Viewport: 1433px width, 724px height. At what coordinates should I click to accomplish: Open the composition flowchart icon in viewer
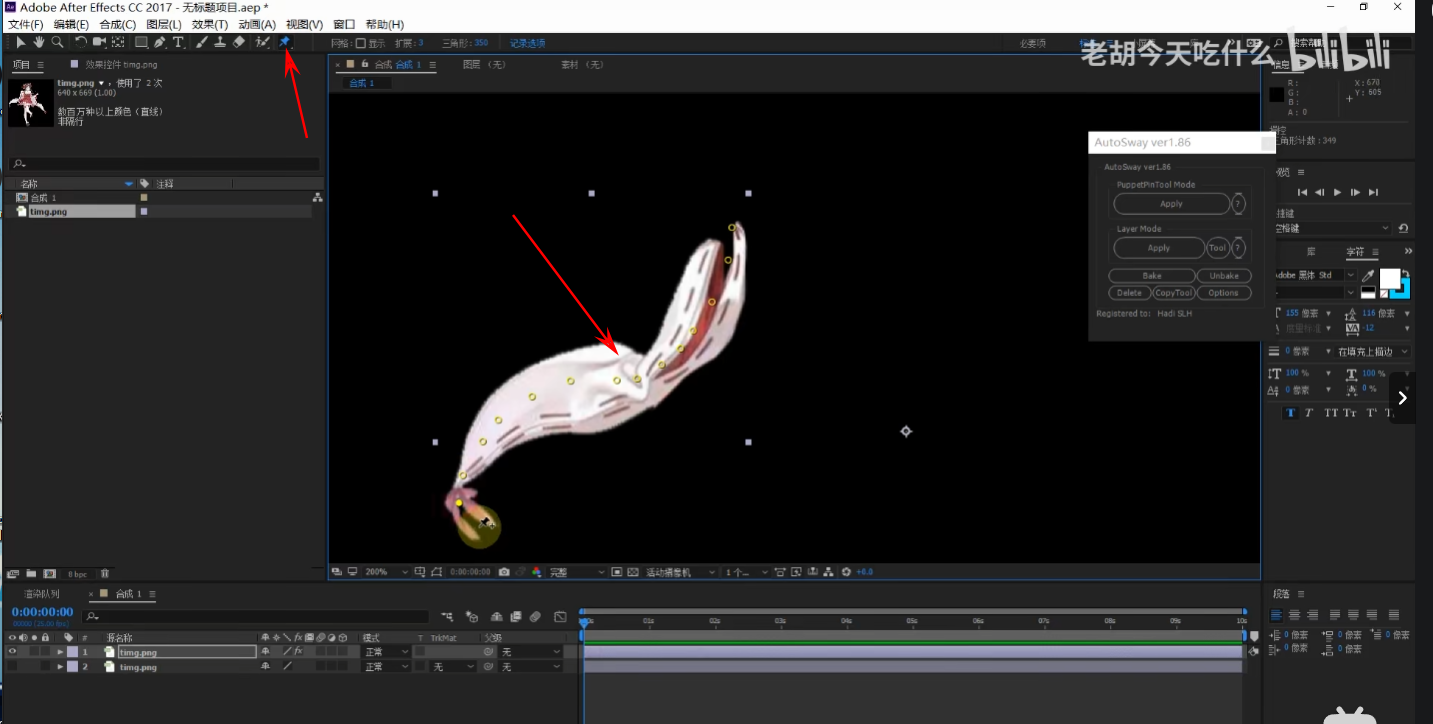(827, 572)
